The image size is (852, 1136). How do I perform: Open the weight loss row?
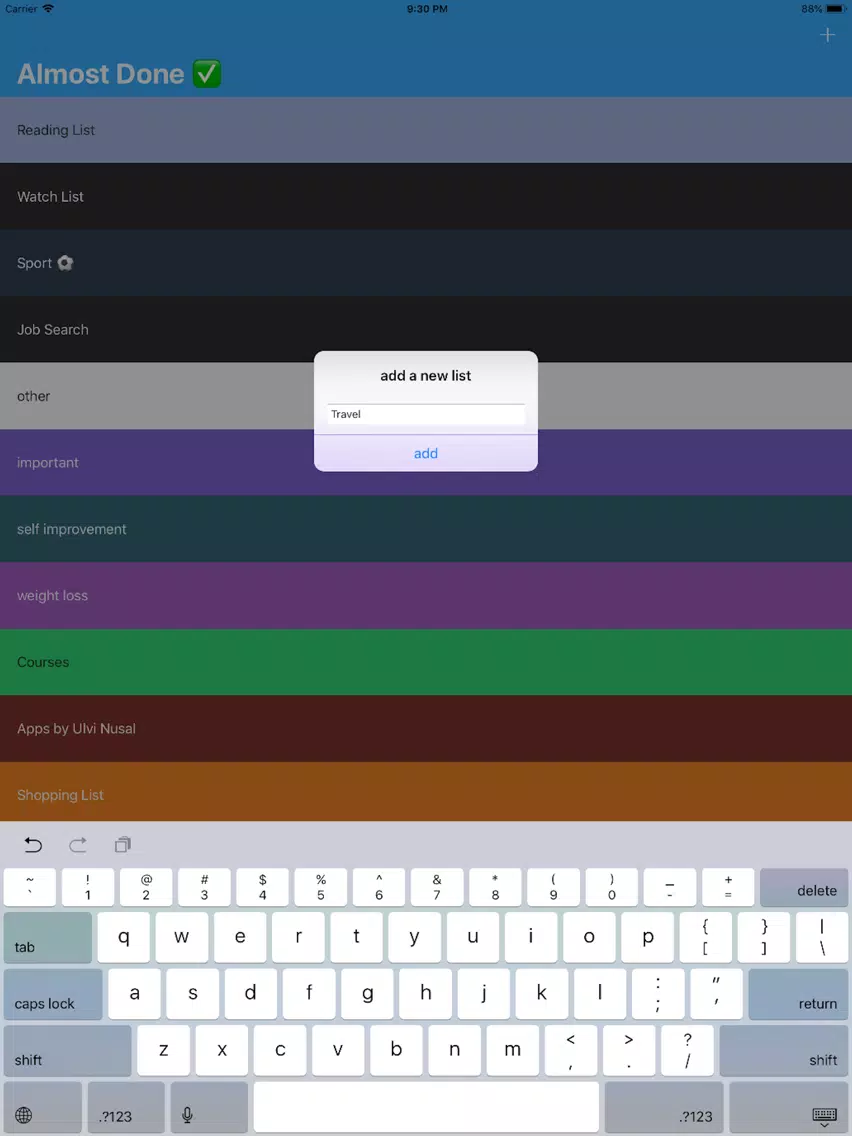[x=426, y=596]
